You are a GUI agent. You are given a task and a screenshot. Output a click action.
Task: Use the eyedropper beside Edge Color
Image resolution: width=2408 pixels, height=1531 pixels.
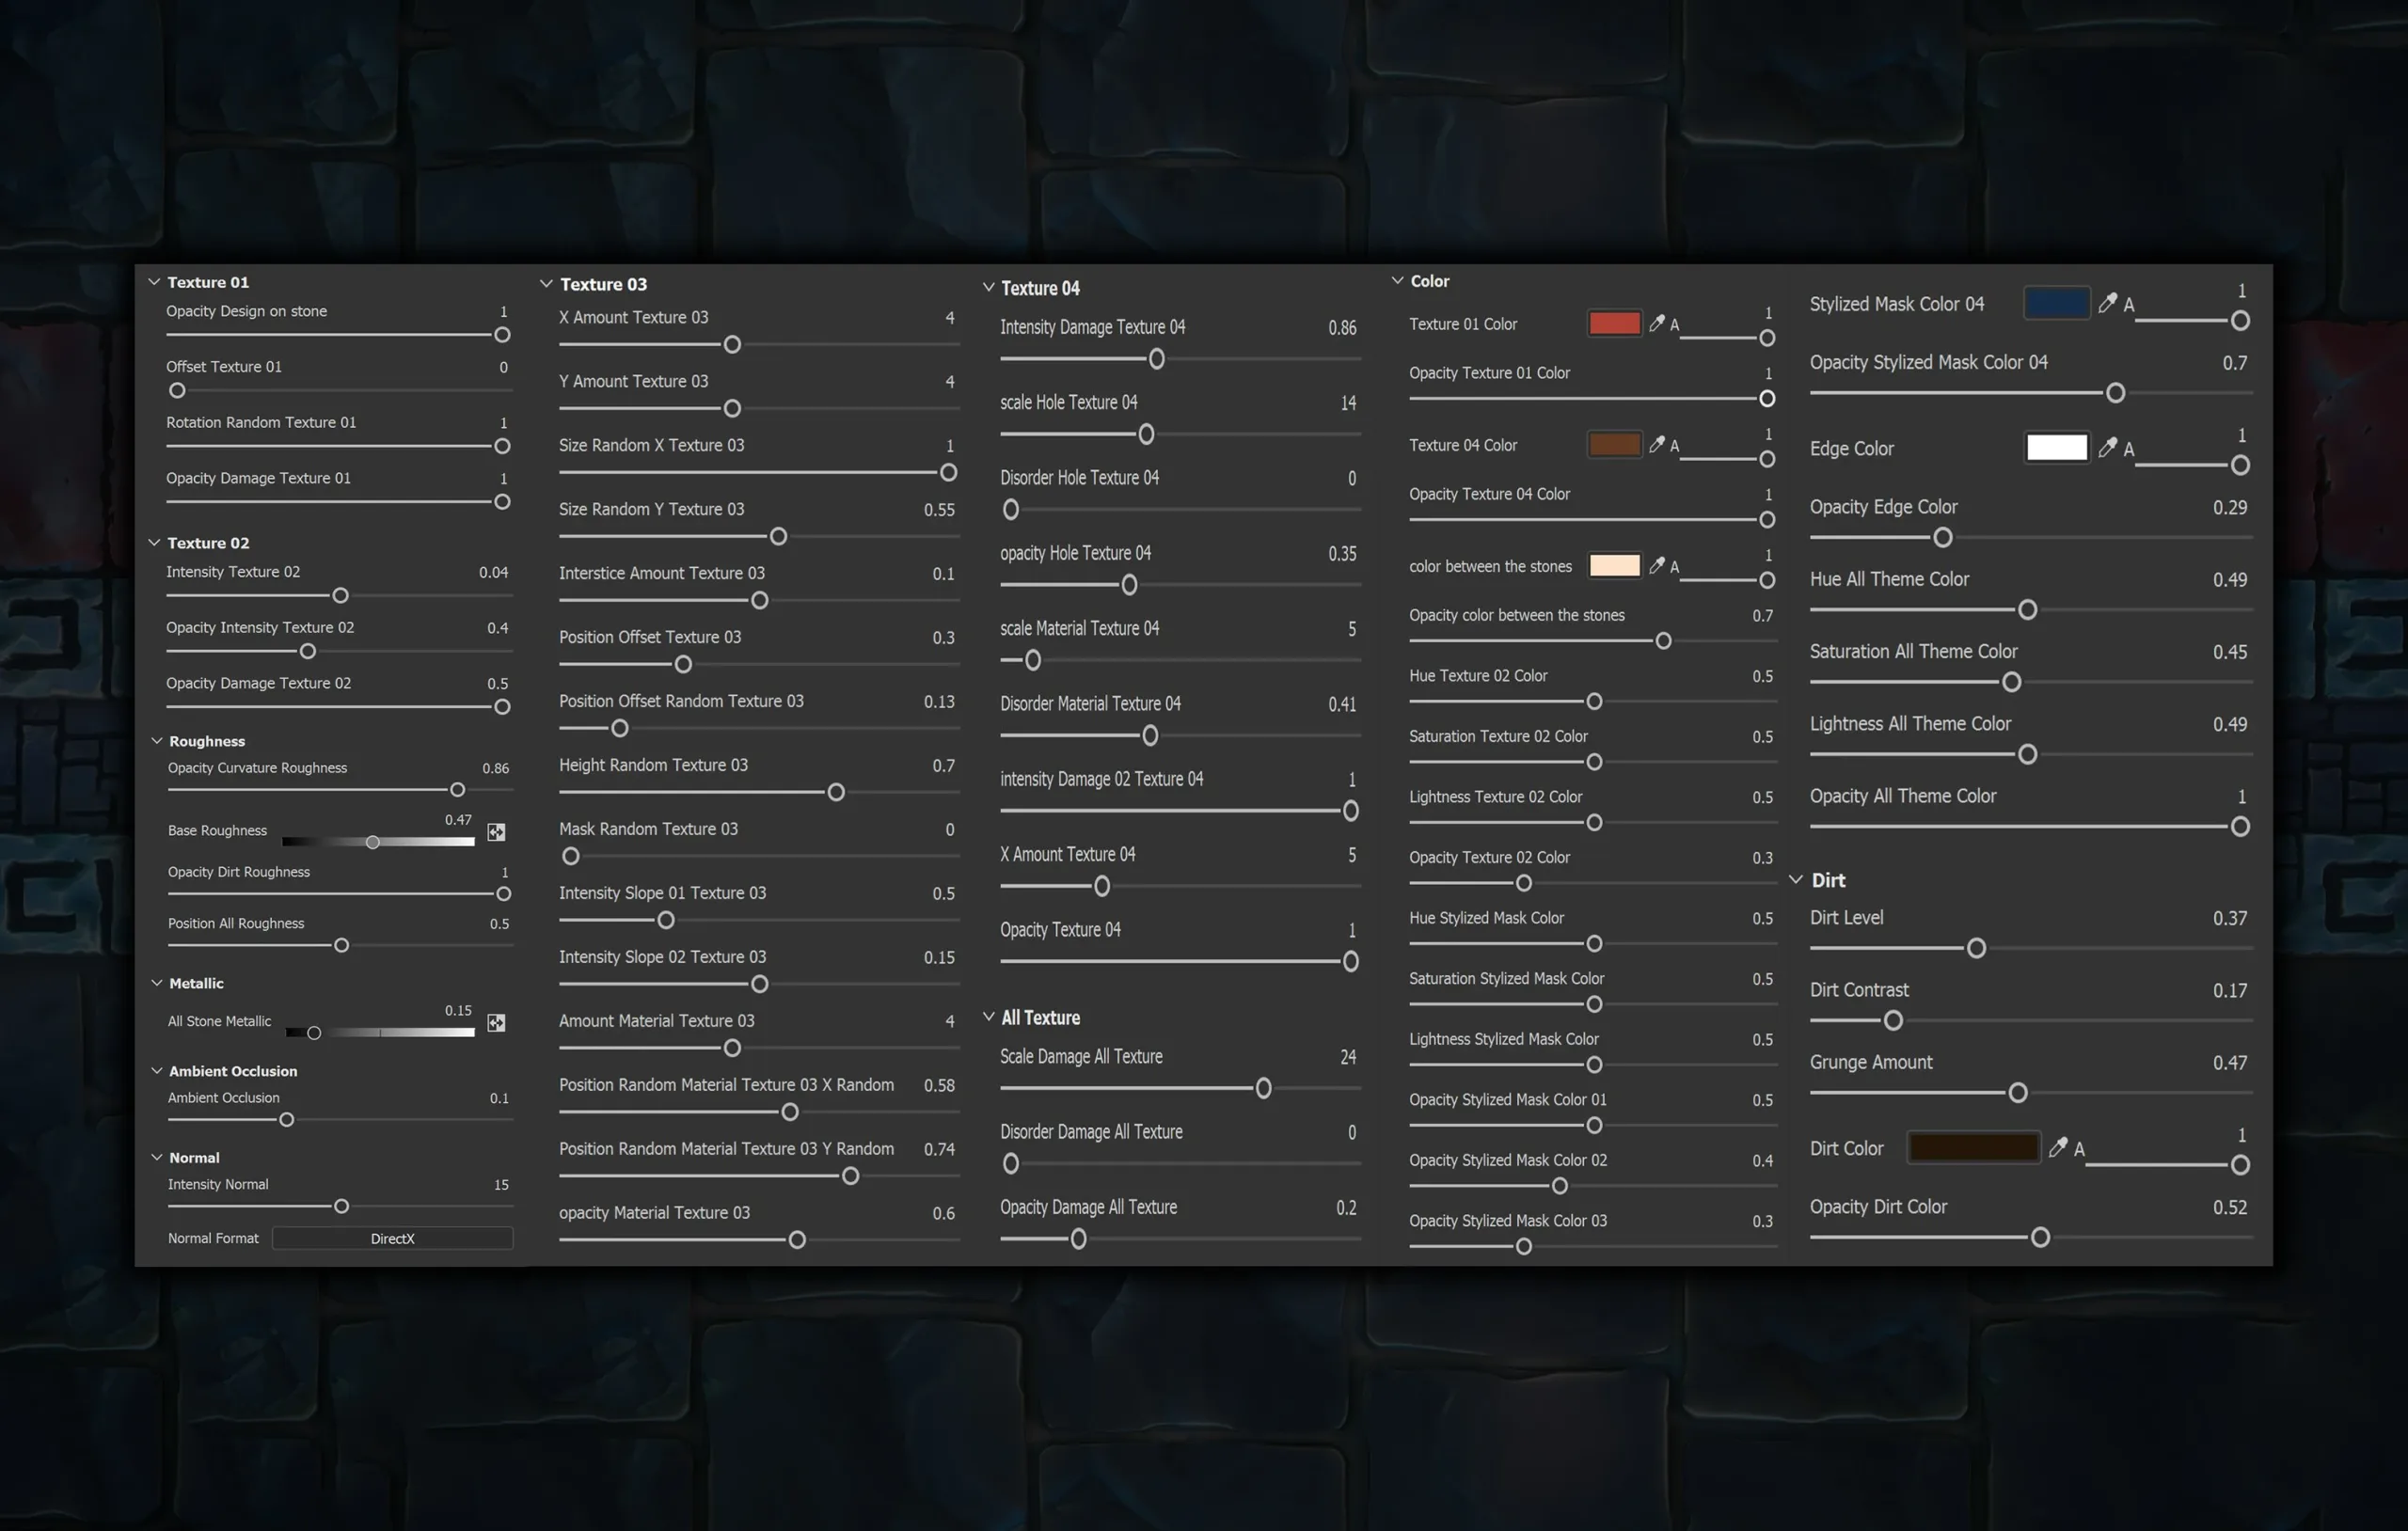[x=2107, y=447]
